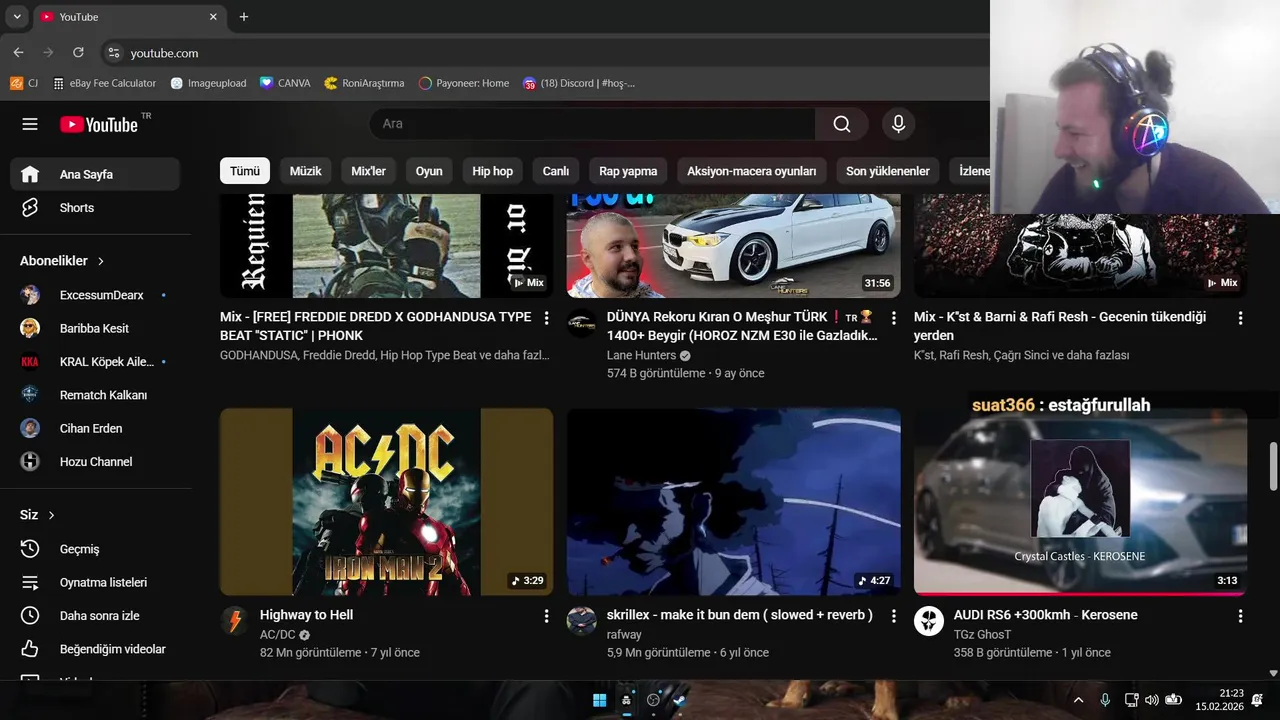Go back with the browser back arrow
The image size is (1280, 720).
18,53
